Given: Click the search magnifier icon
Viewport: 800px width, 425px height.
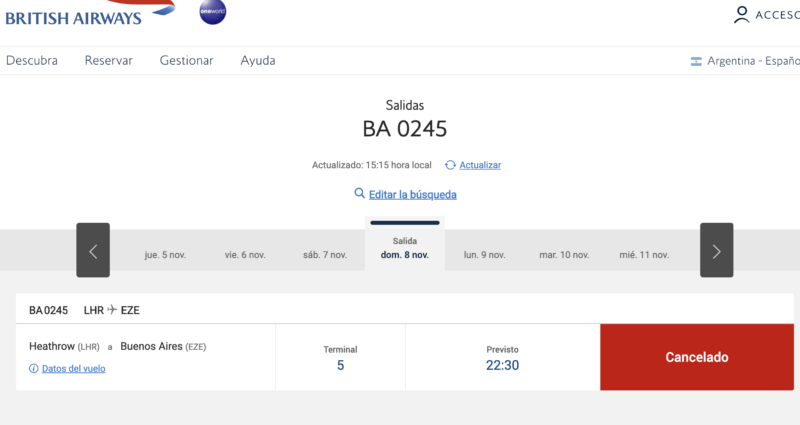Looking at the screenshot, I should [x=360, y=194].
